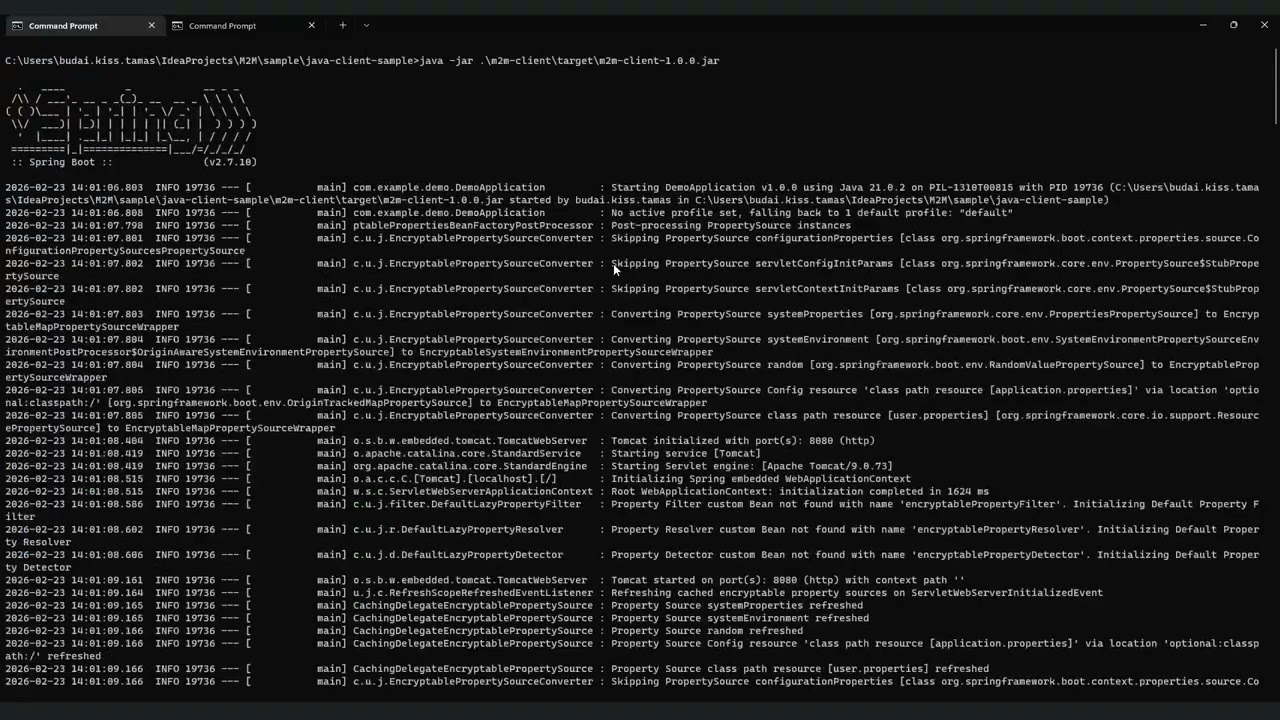This screenshot has height=720, width=1280.
Task: Click 'w.s.c.ServletWebServerApplicationContext' logger name
Action: pyautogui.click(x=473, y=492)
